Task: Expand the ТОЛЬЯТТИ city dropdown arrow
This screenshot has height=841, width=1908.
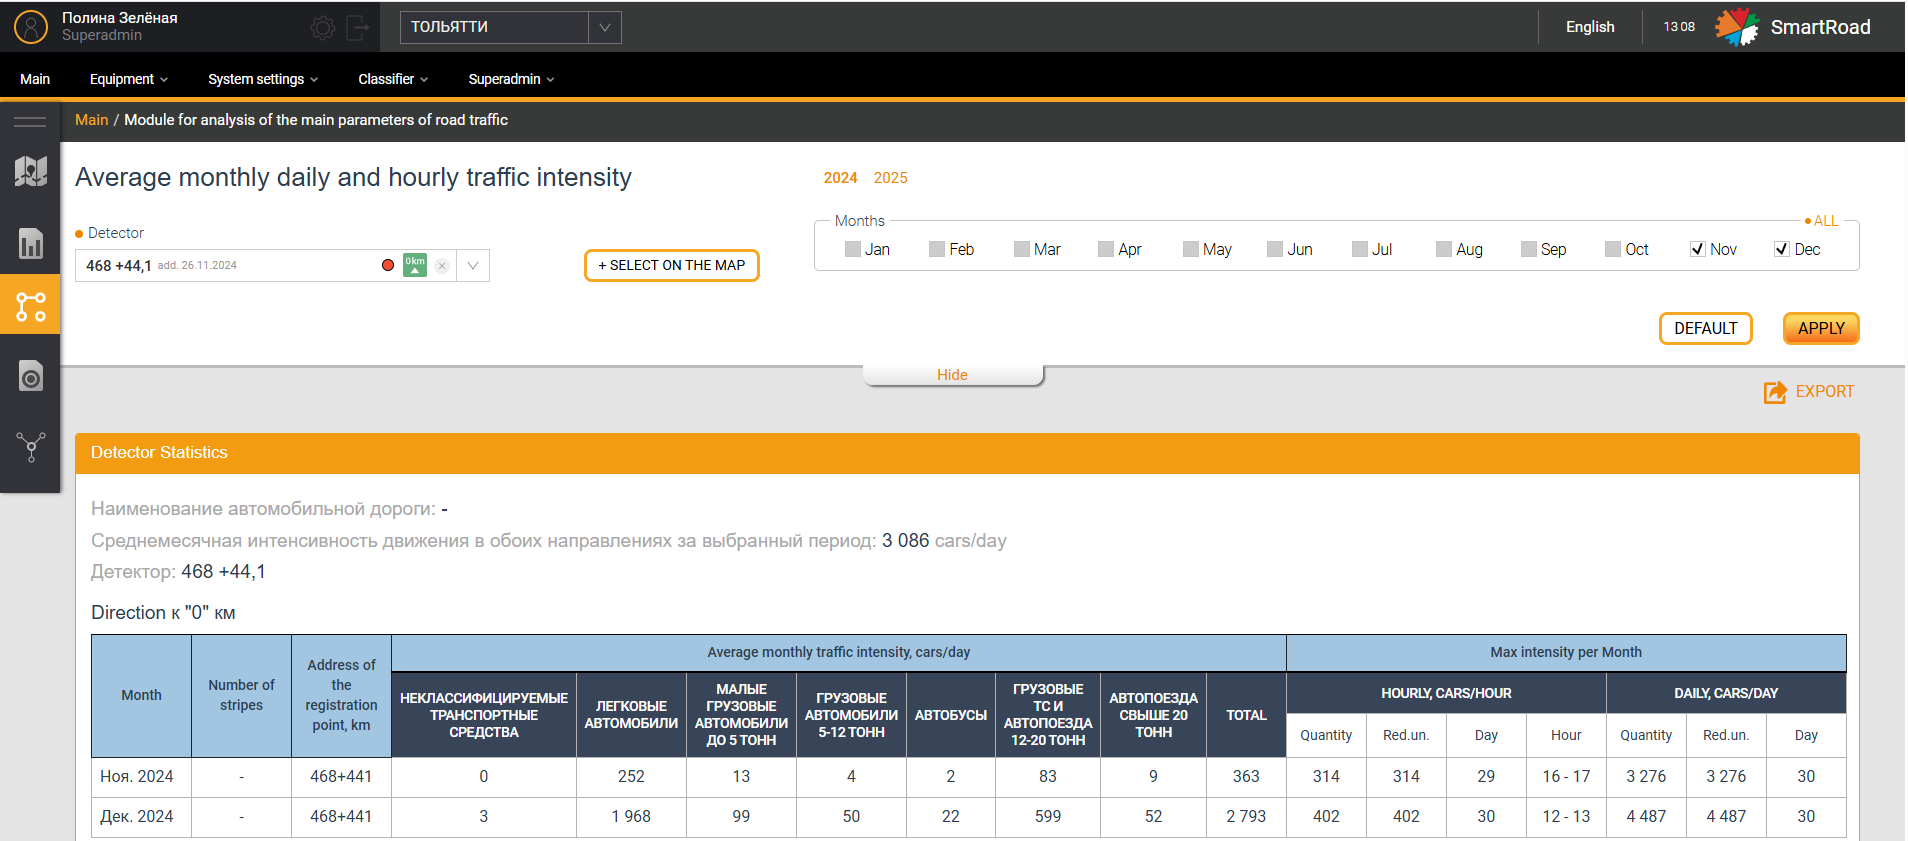Action: (605, 27)
